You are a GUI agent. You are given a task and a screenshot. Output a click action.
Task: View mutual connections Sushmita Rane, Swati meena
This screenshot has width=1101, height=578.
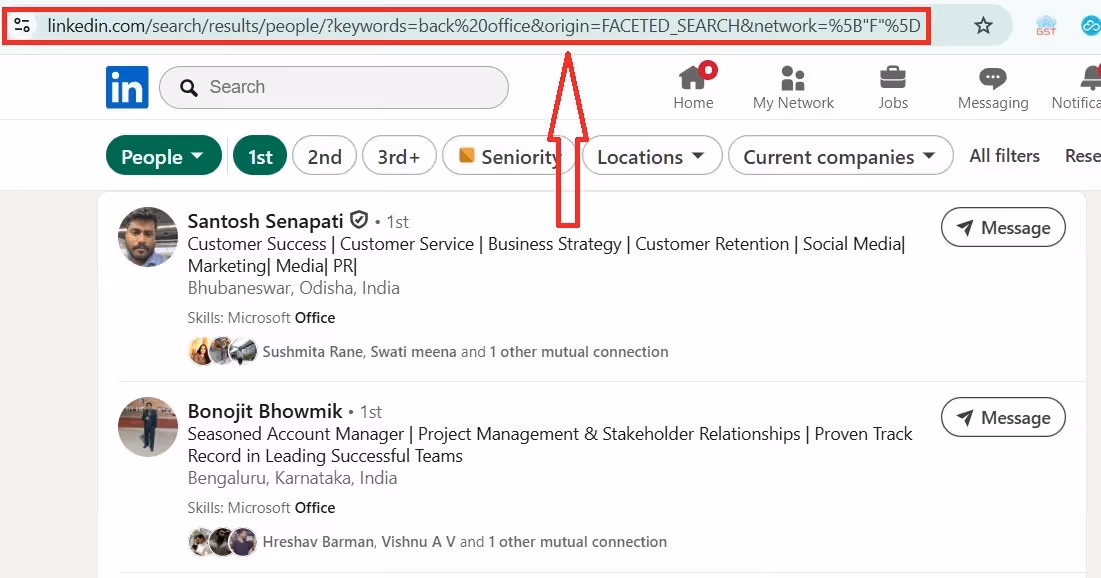[465, 352]
